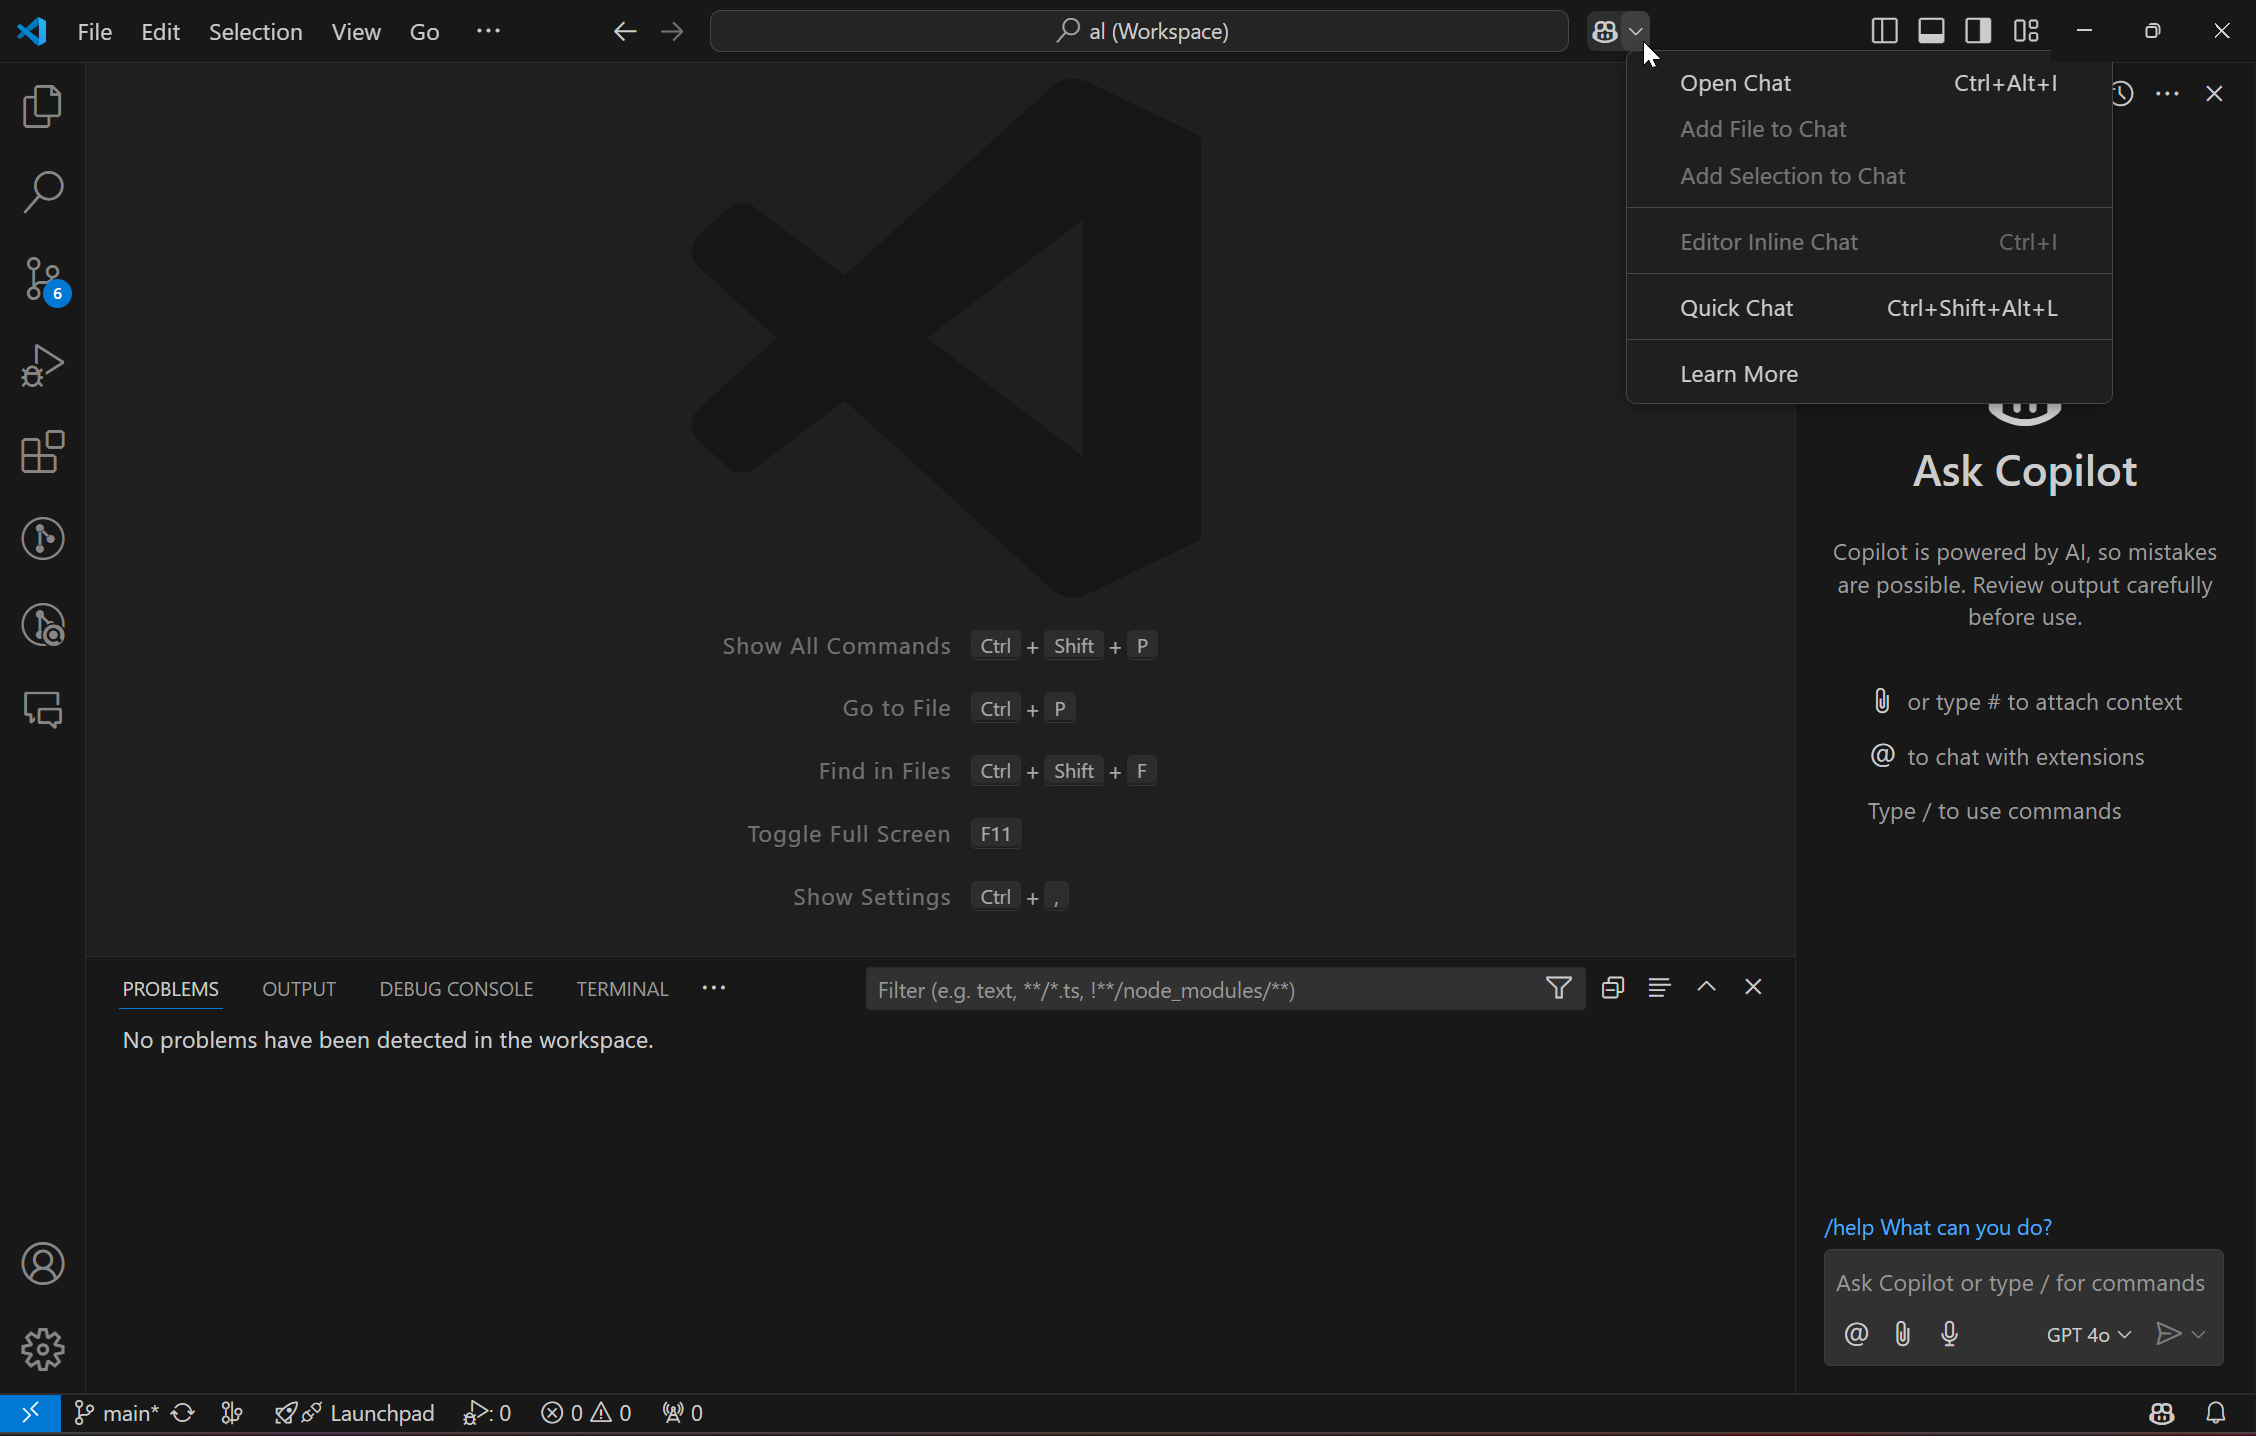Toggle the Primary Side Bar
The image size is (2256, 1436).
coord(1883,30)
